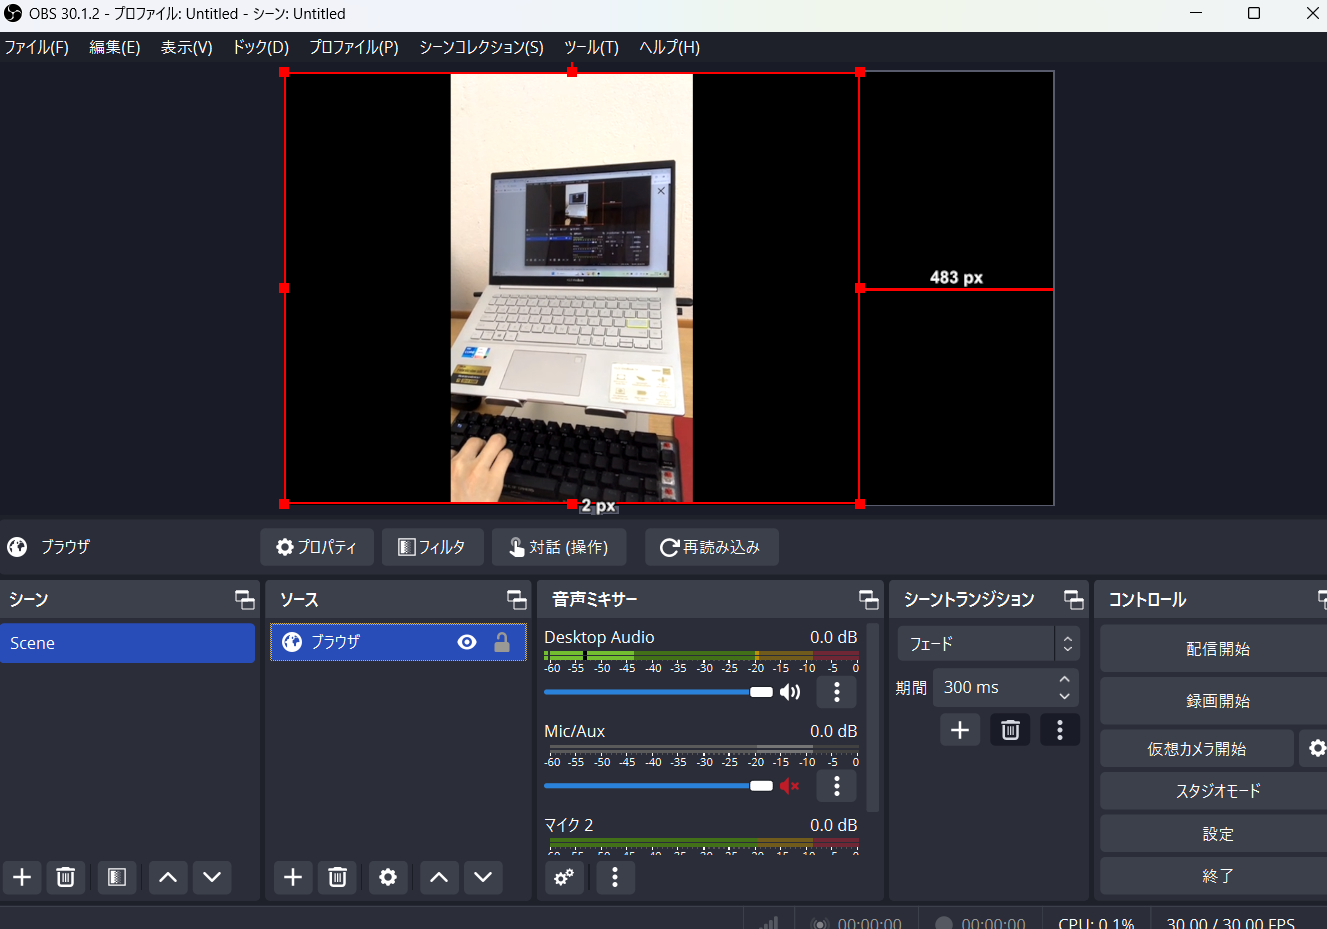Open the シーンコレクション(S) menu
The image size is (1327, 929).
click(x=481, y=47)
